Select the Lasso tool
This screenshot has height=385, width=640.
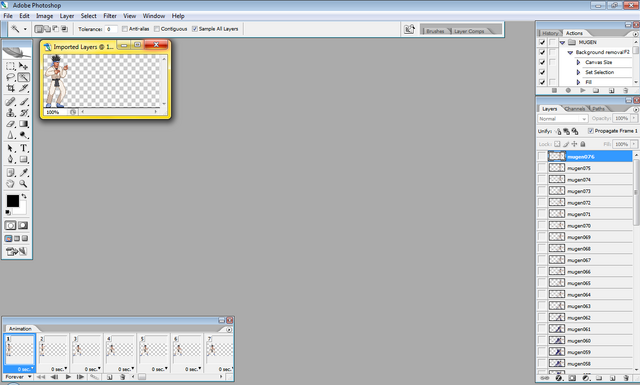point(11,77)
